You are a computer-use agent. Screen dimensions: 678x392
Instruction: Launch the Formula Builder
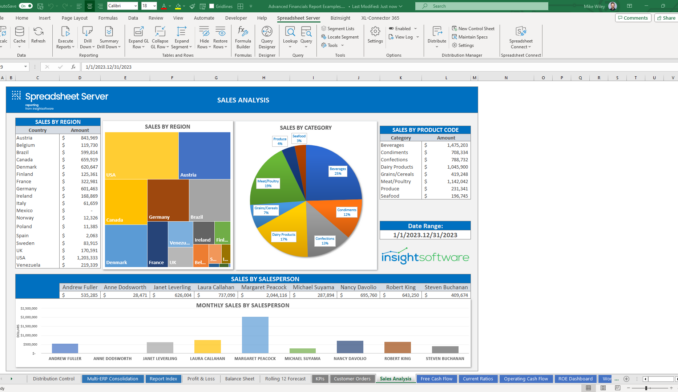[243, 37]
